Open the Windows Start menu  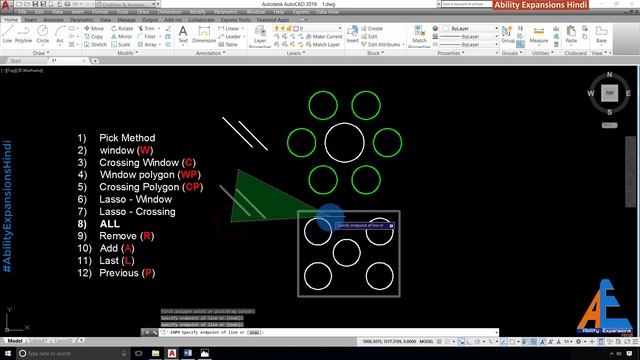8,353
